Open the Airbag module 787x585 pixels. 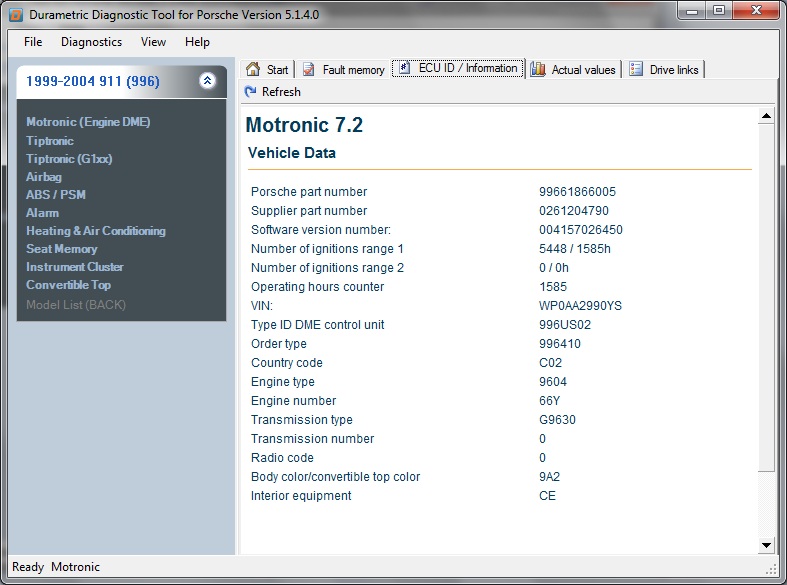click(44, 177)
